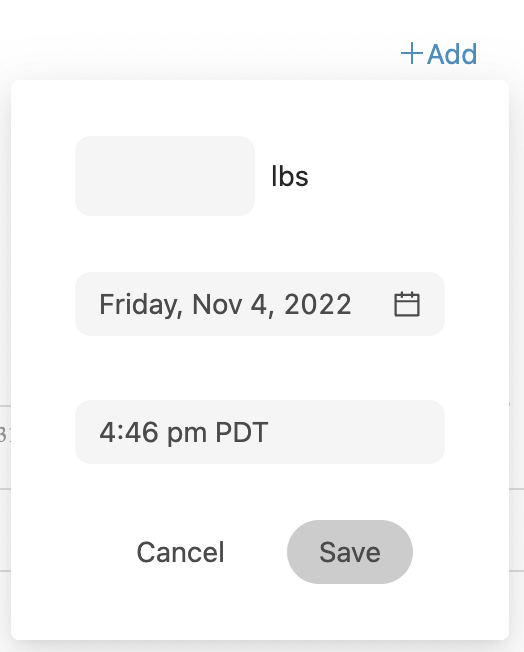Click inside the pounds entry box
Screen dimensions: 524x652
(165, 176)
